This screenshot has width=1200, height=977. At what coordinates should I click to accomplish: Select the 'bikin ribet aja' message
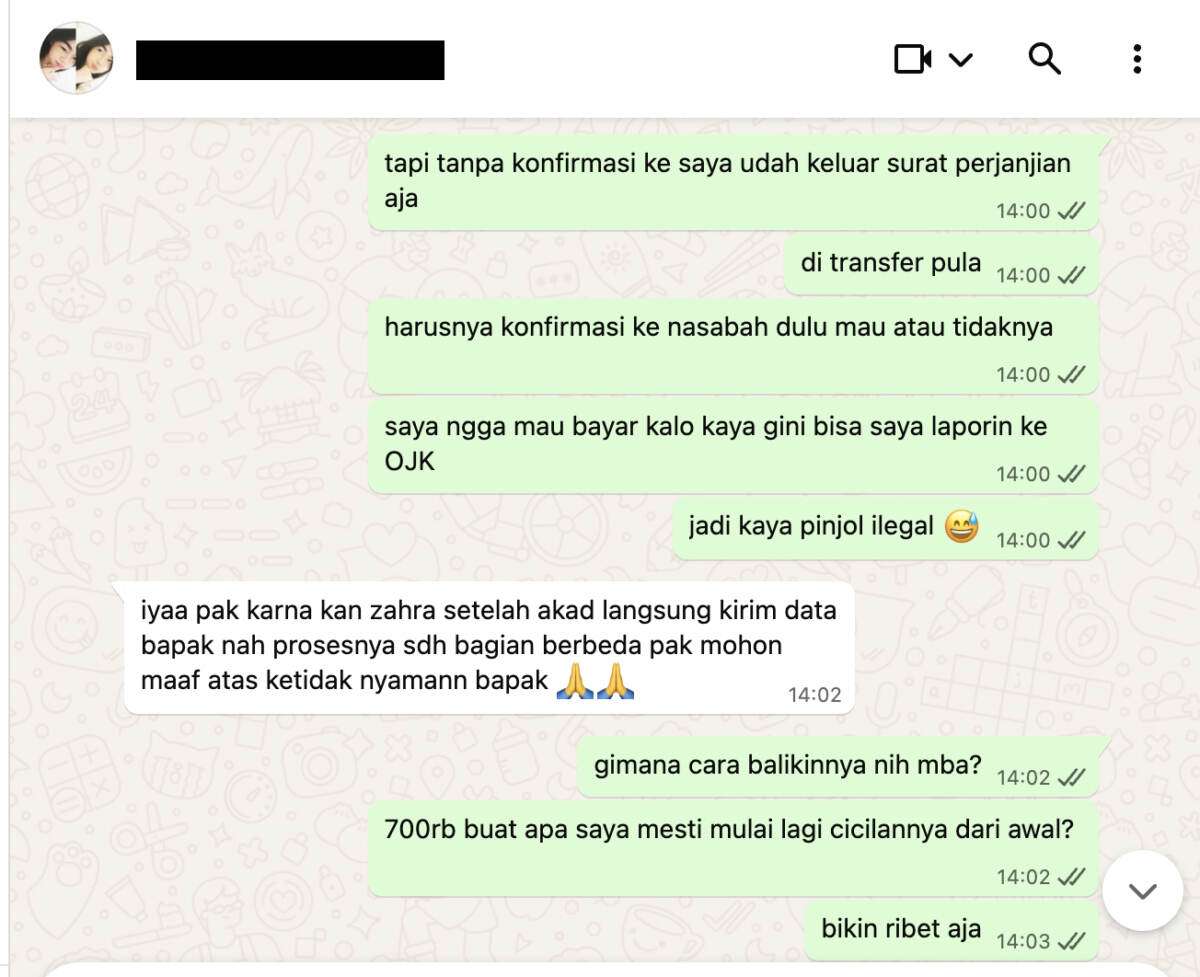[952, 932]
